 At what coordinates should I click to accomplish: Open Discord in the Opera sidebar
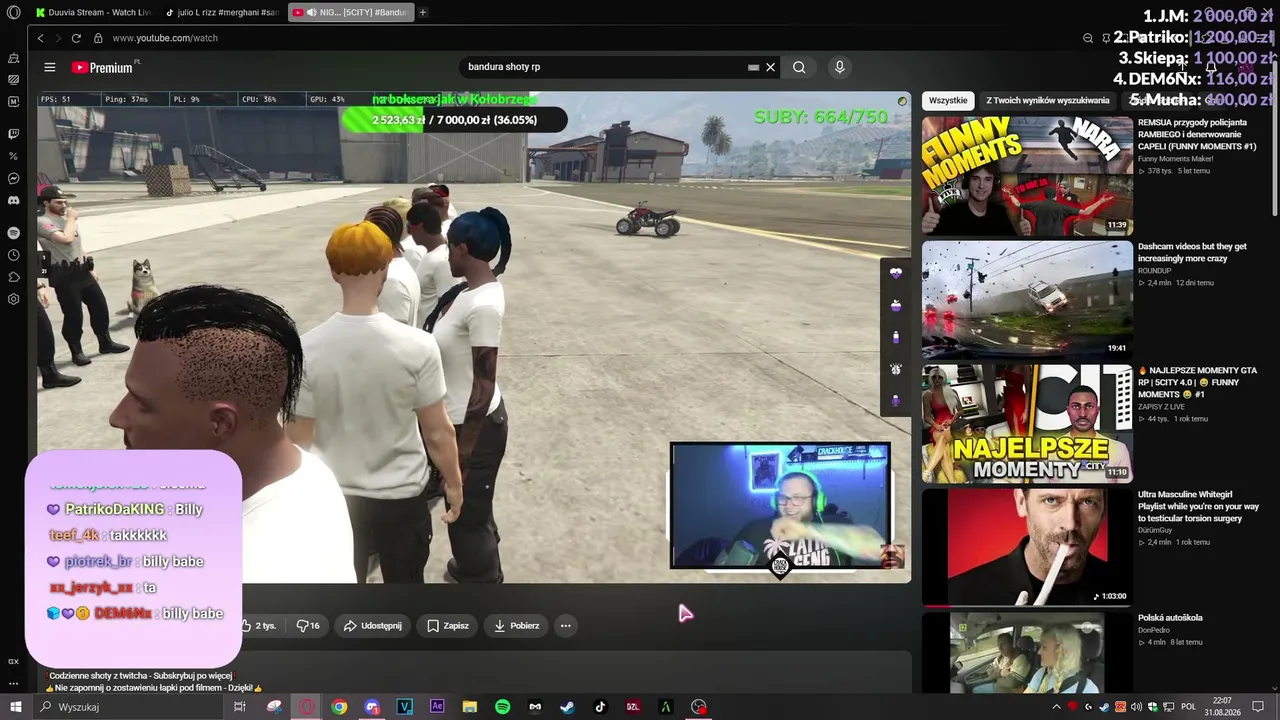[x=13, y=200]
